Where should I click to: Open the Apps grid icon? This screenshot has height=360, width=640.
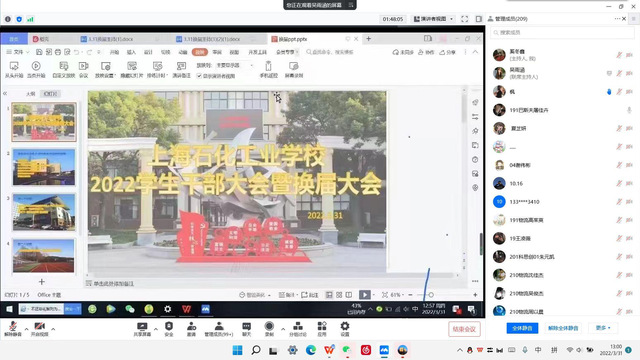322,329
